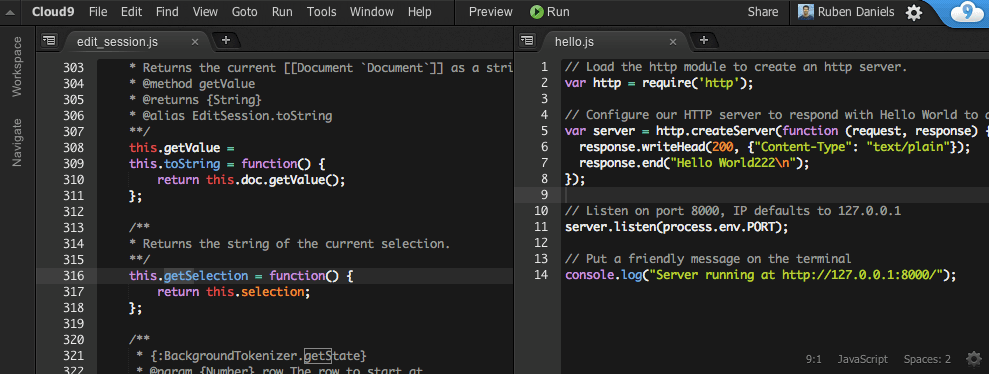Open the left pane tab list icon

click(49, 40)
